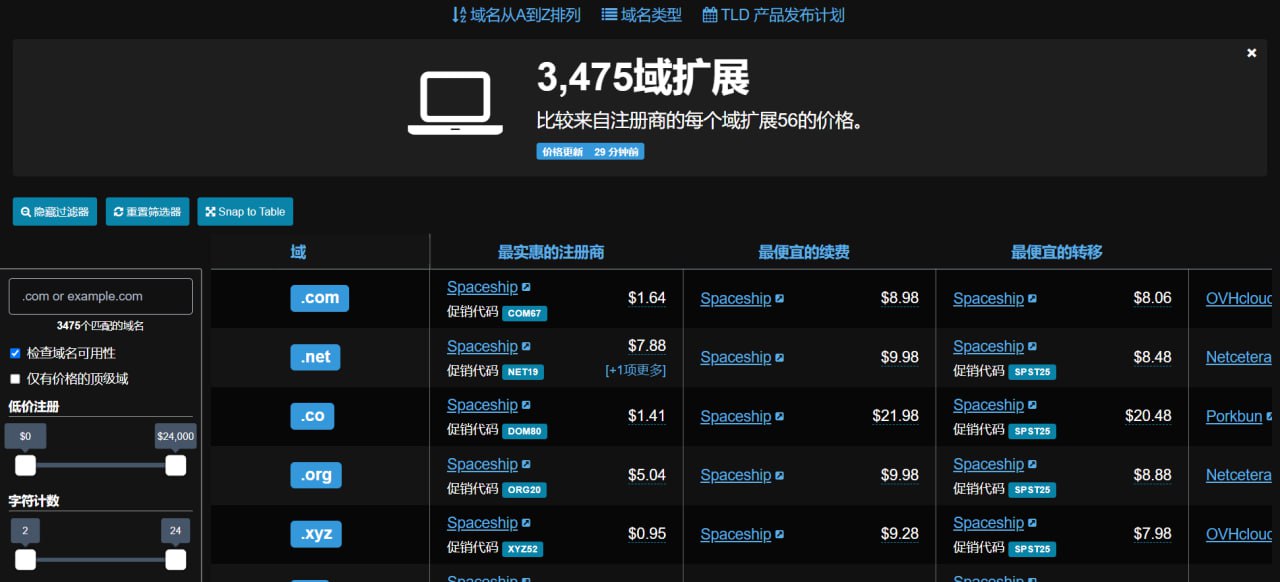
Task: Focus the '.com or example.com' search field
Action: [x=101, y=296]
